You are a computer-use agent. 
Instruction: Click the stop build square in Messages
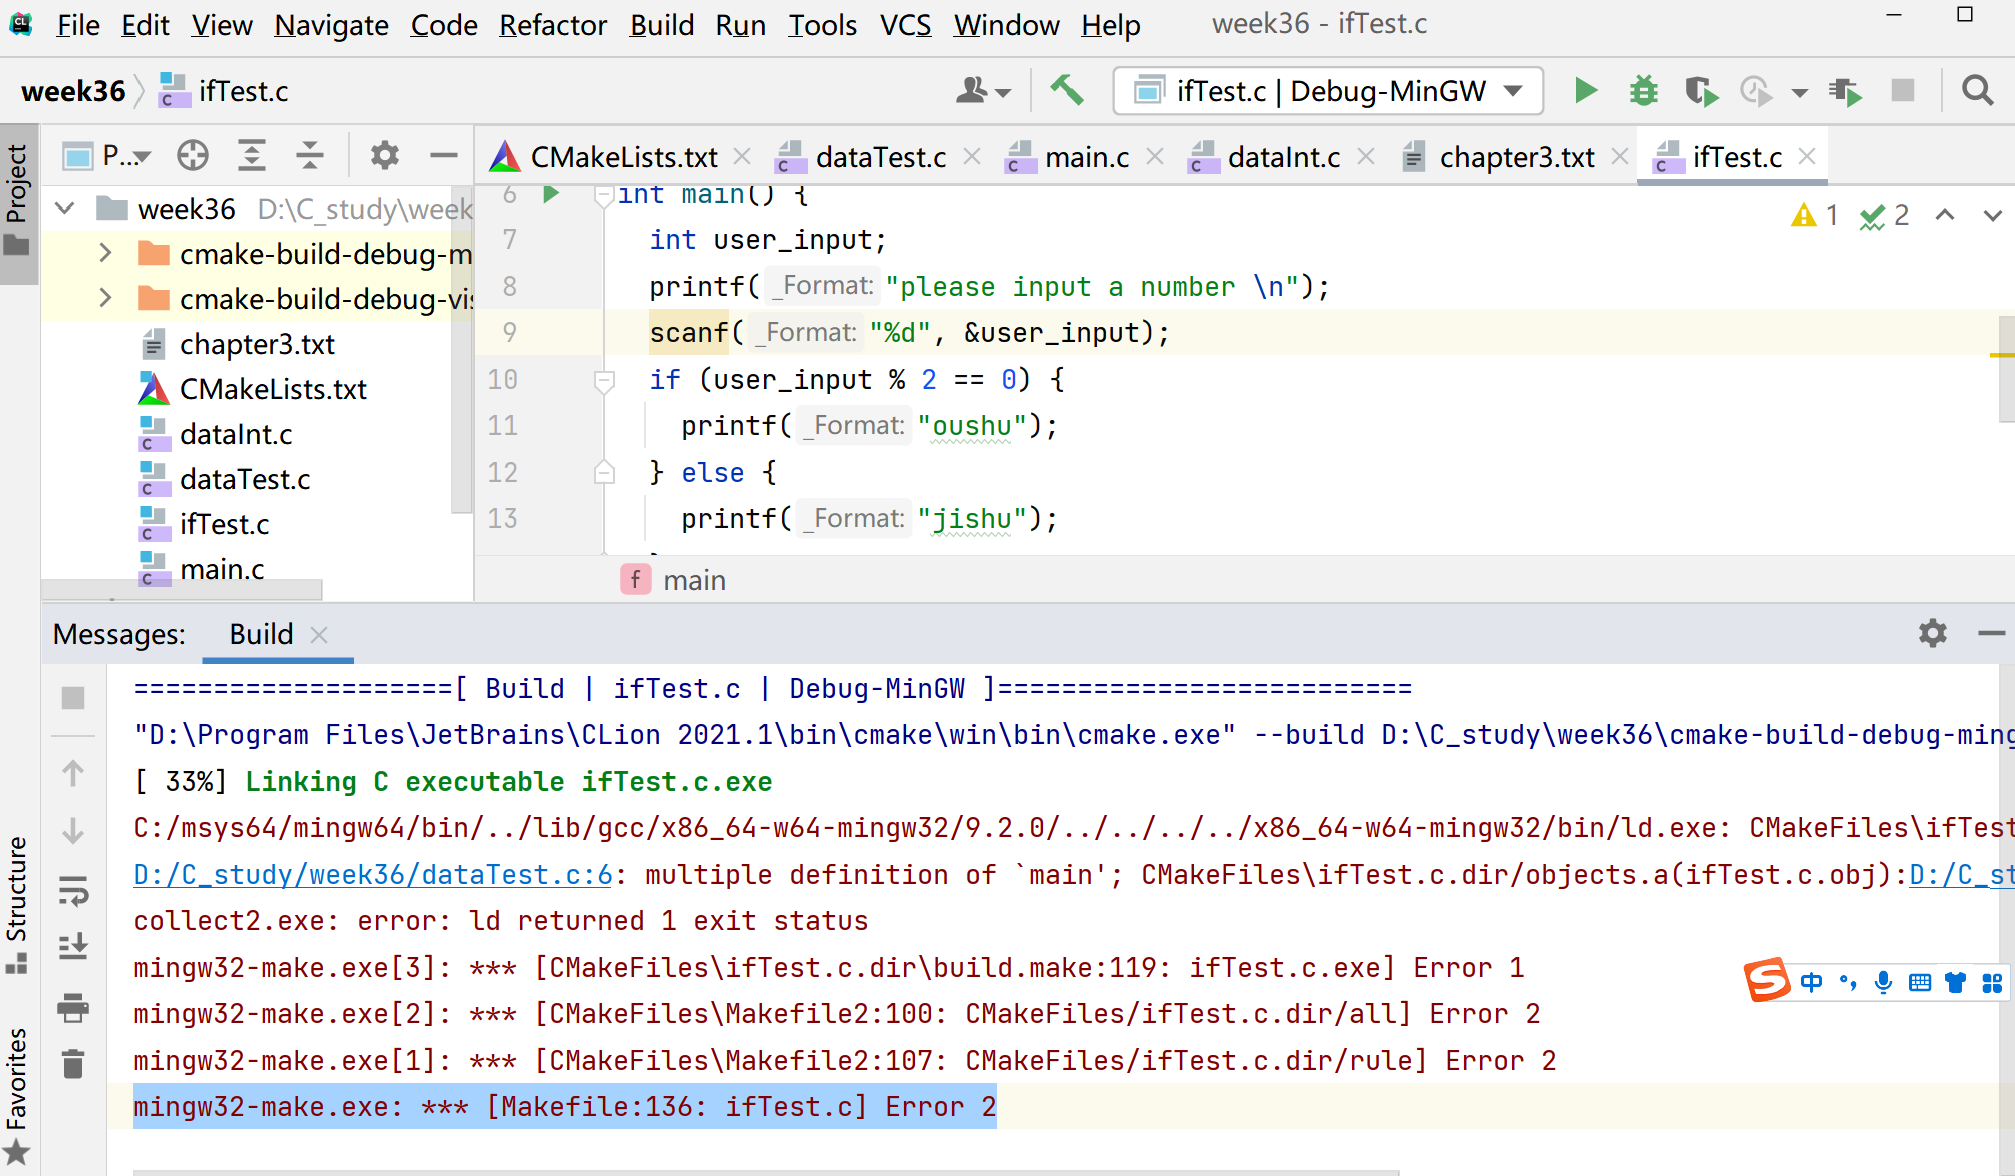click(x=73, y=697)
